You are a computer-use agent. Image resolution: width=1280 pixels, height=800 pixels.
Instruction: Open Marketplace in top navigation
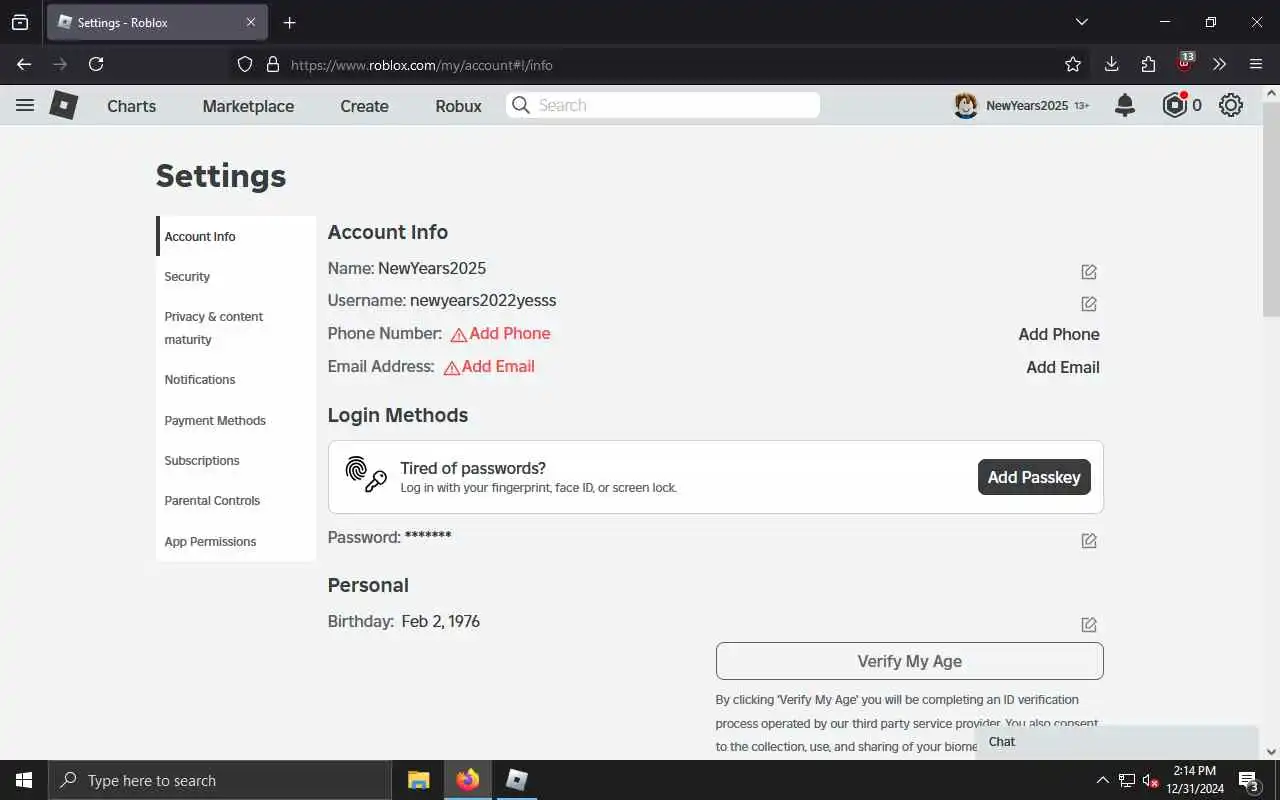click(x=248, y=106)
